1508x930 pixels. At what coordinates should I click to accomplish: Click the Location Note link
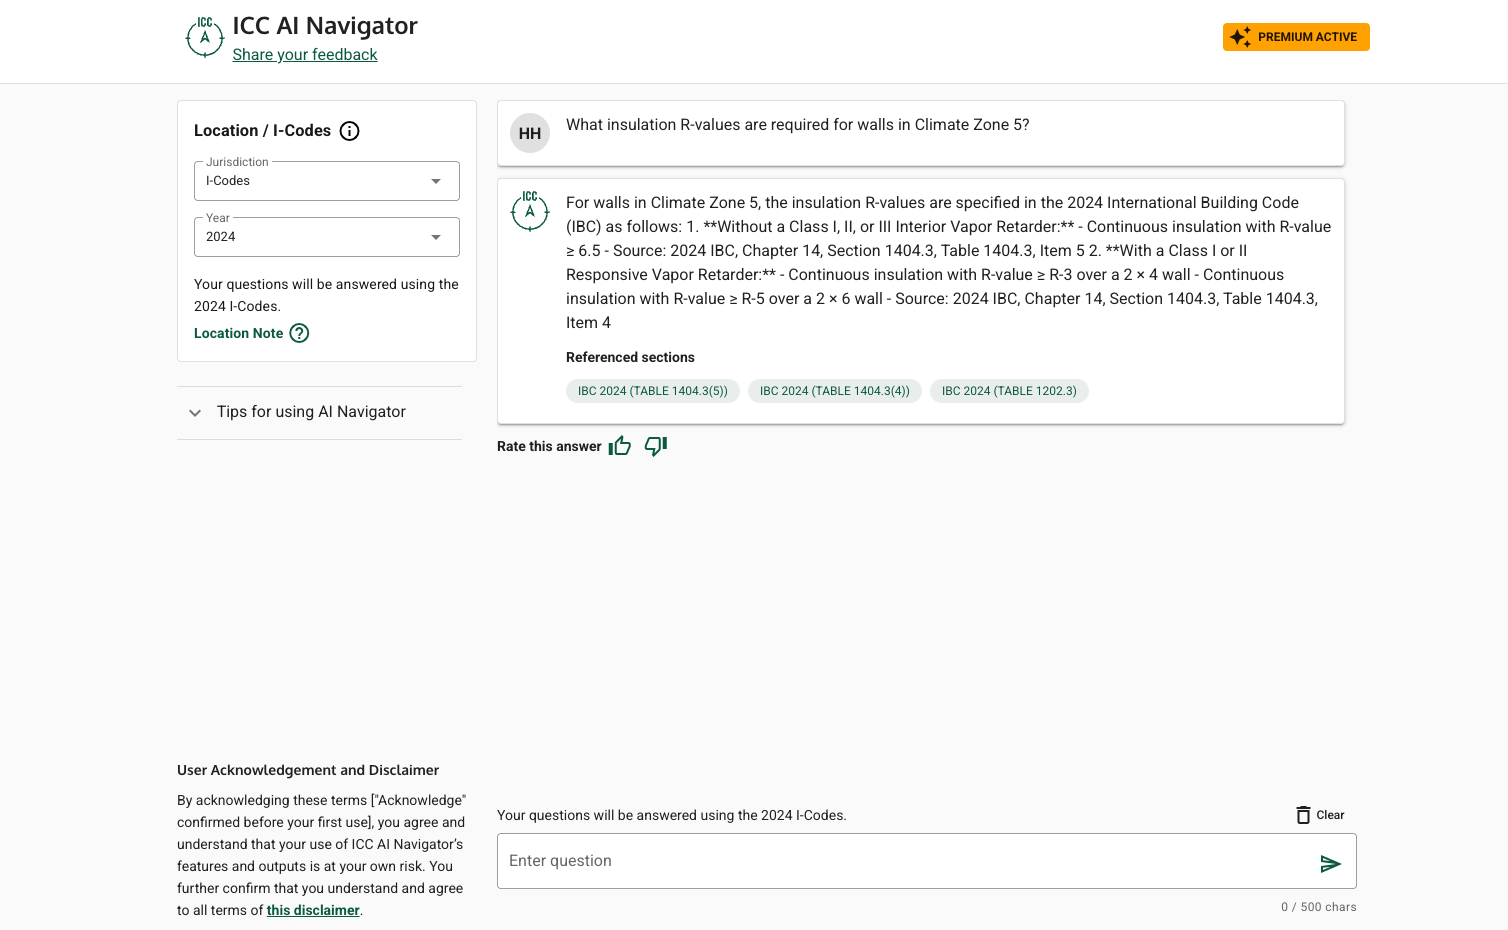[238, 334]
